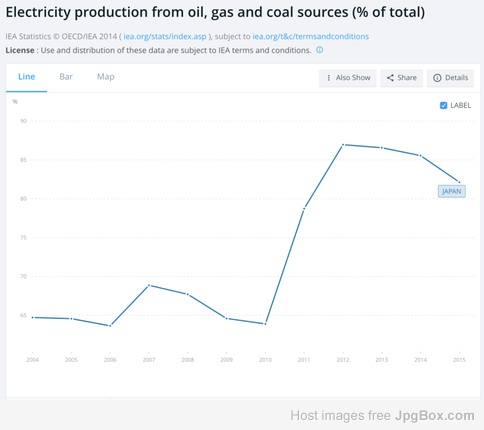Switch to the Bar tab
The height and width of the screenshot is (430, 484).
point(66,77)
